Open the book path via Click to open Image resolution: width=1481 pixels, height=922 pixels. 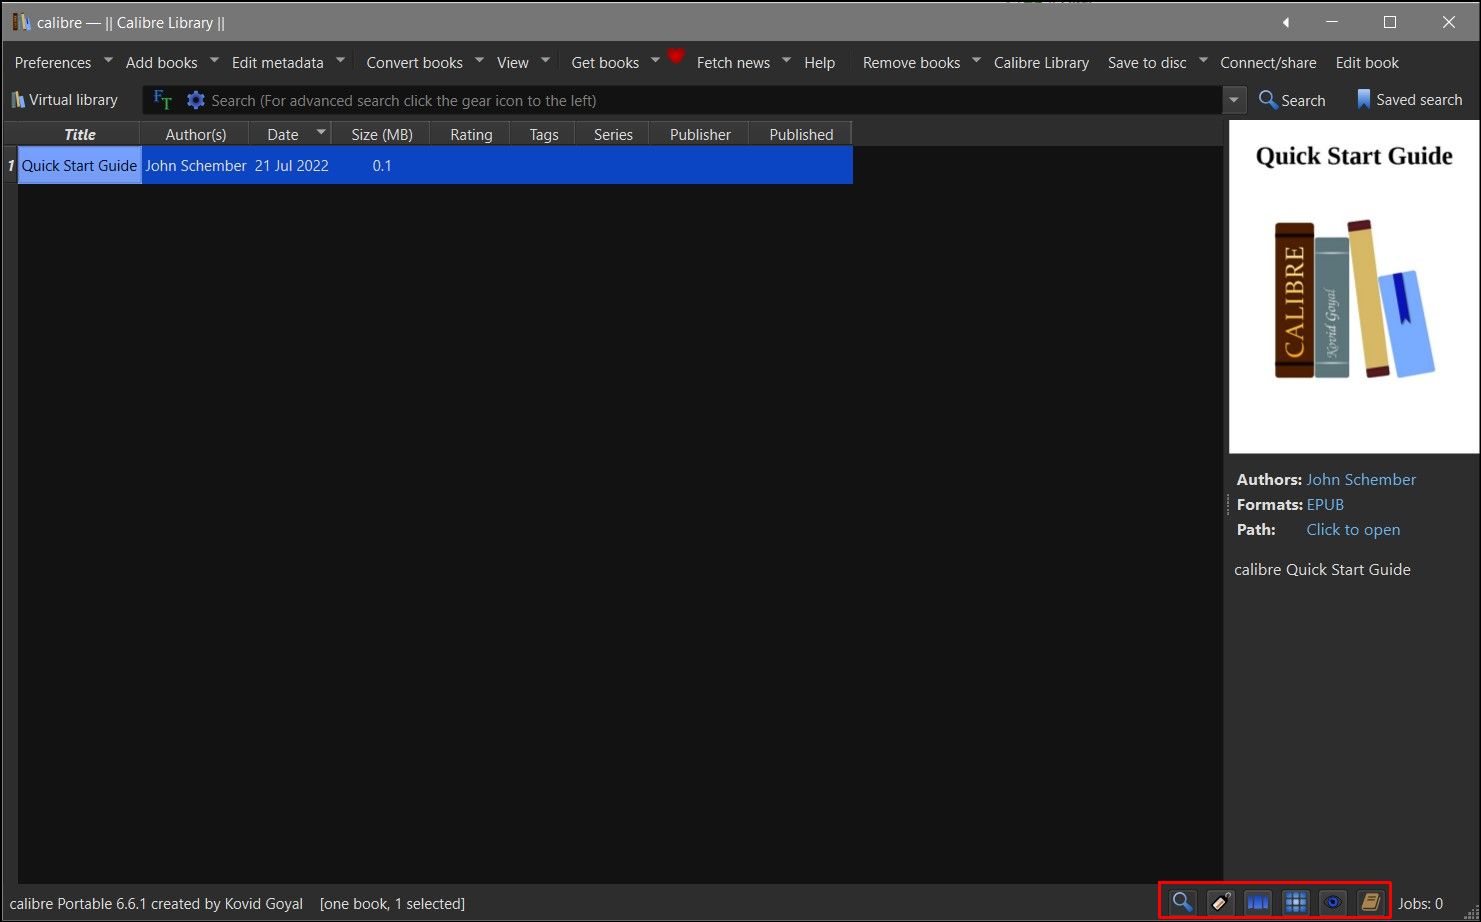tap(1353, 530)
